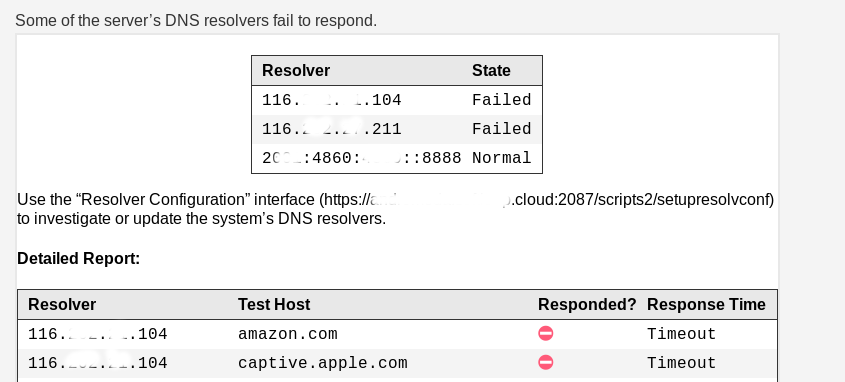Select the captive.apple.com test host cell
This screenshot has width=845, height=382.
coord(323,363)
